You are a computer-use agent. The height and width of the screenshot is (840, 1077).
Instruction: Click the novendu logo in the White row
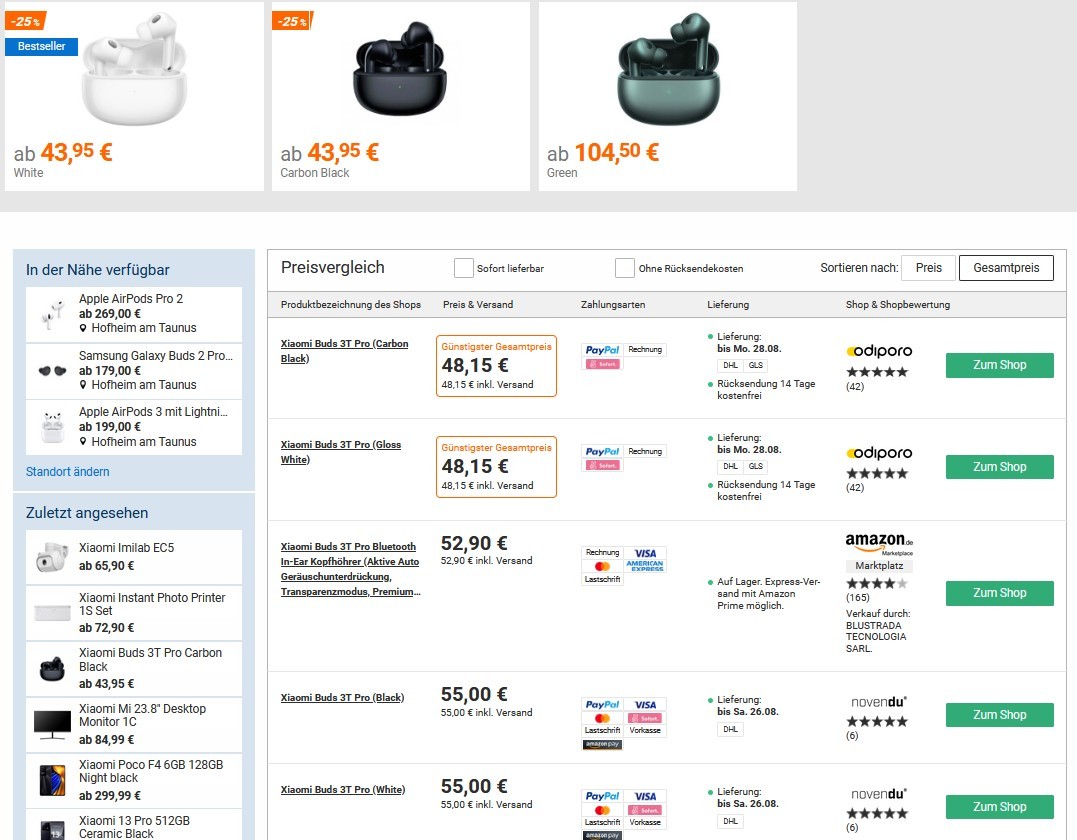[879, 794]
